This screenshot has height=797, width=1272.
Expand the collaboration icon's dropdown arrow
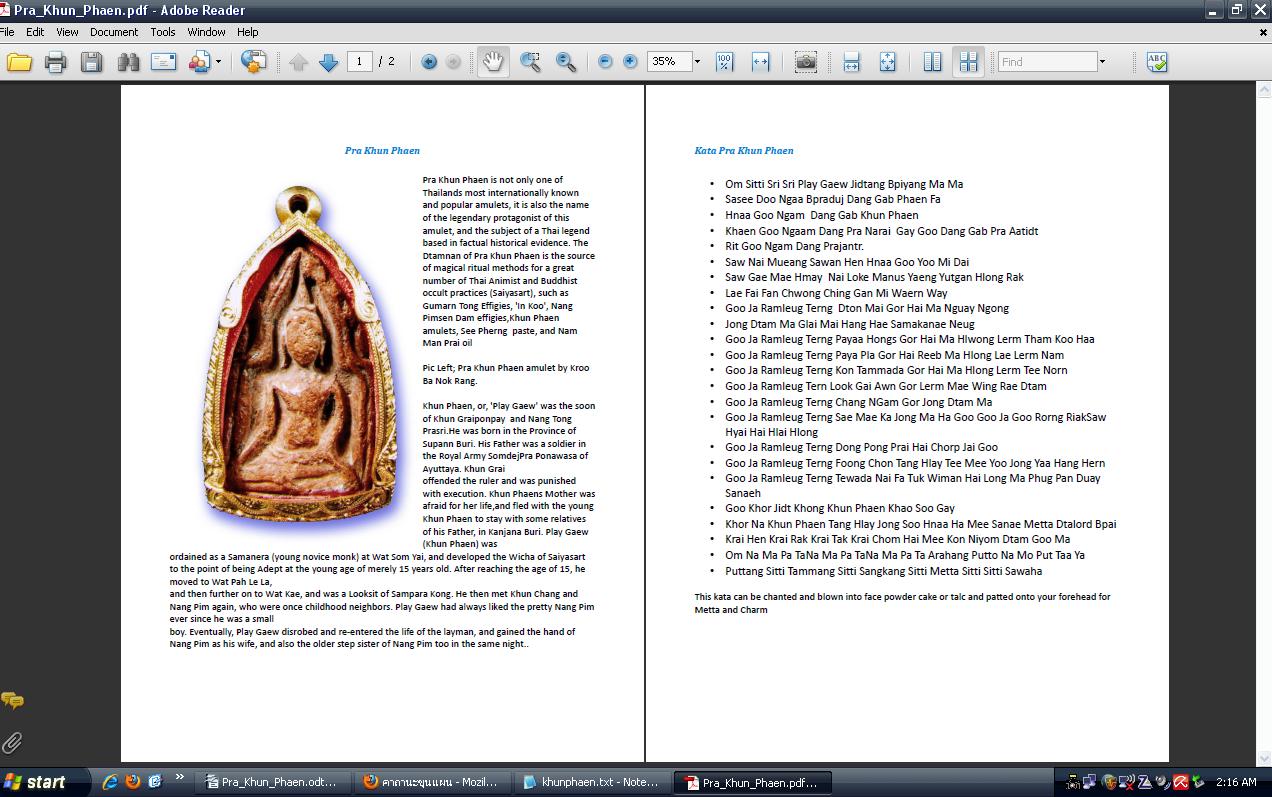[x=218, y=62]
